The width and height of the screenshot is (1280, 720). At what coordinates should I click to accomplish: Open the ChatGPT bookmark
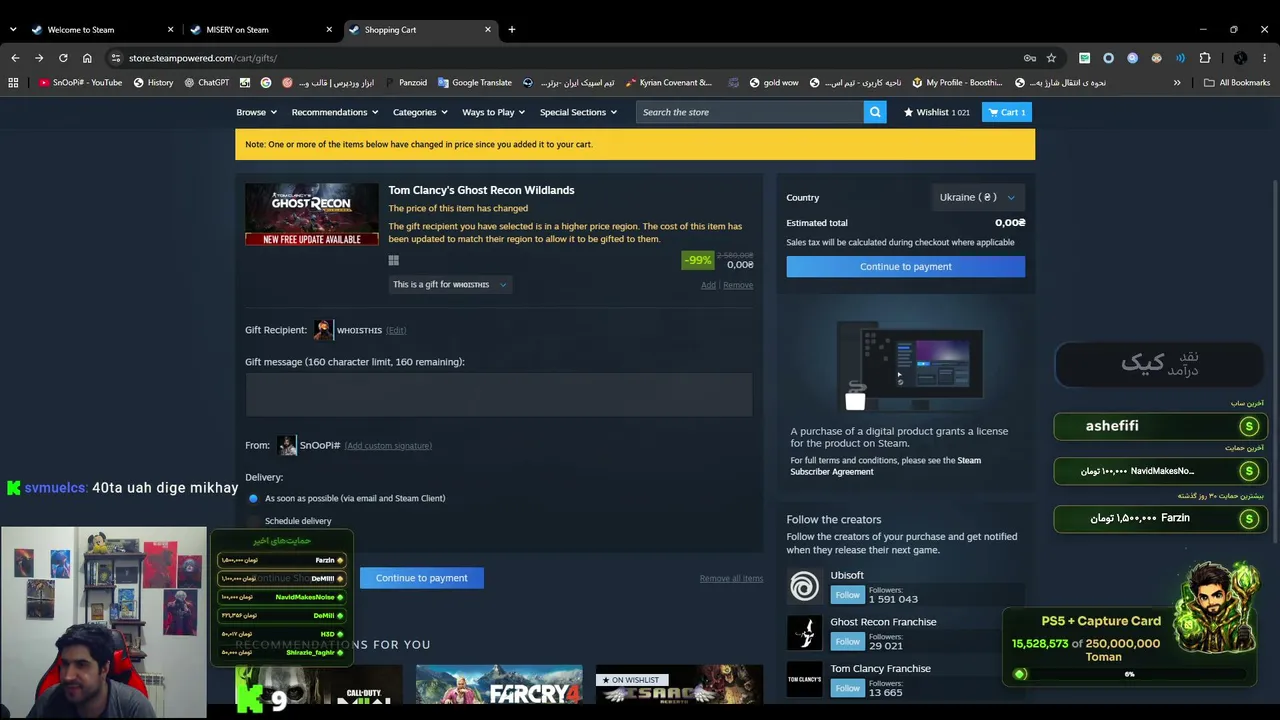(x=207, y=83)
